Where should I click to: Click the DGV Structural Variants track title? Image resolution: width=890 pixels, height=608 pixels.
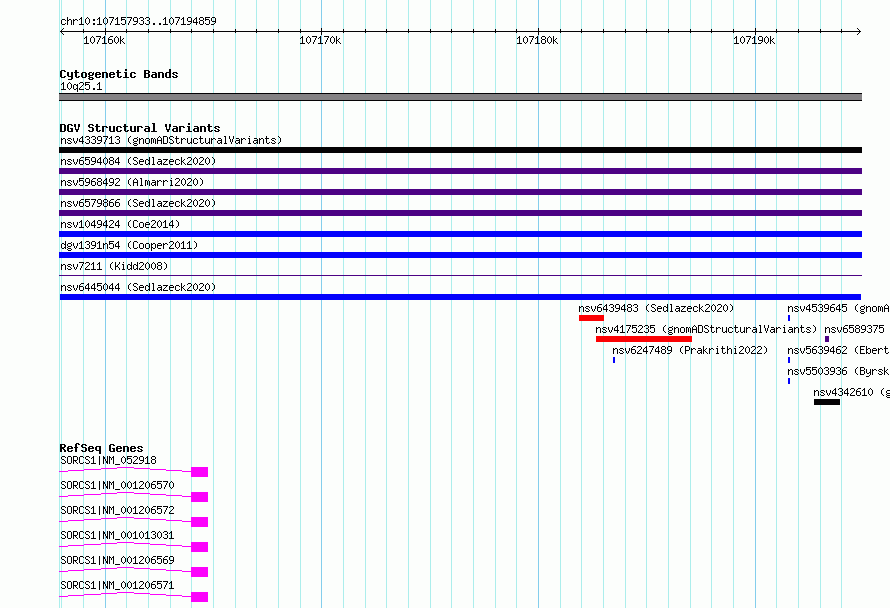[140, 128]
